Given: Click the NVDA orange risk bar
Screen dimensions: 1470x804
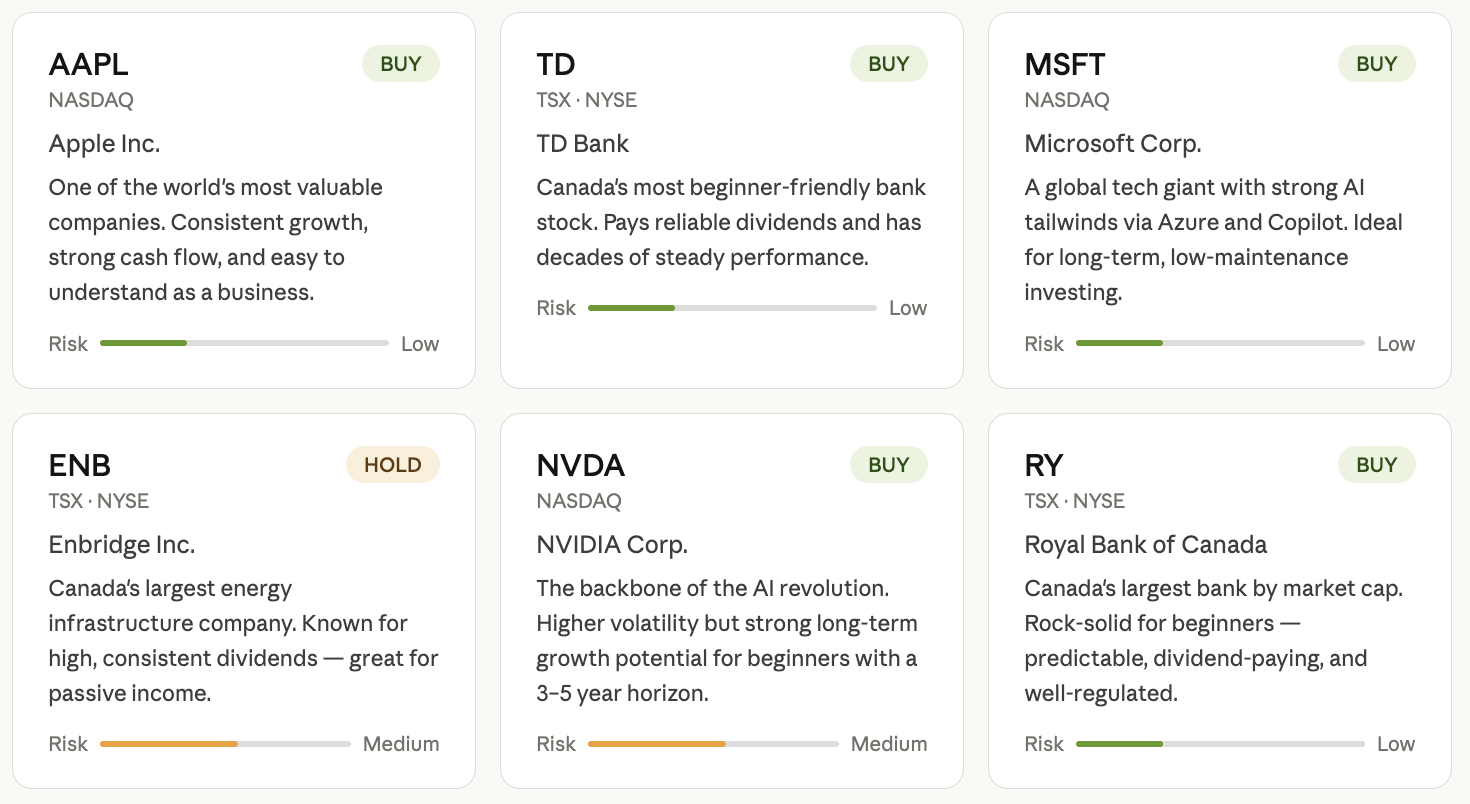Looking at the screenshot, I should [657, 744].
